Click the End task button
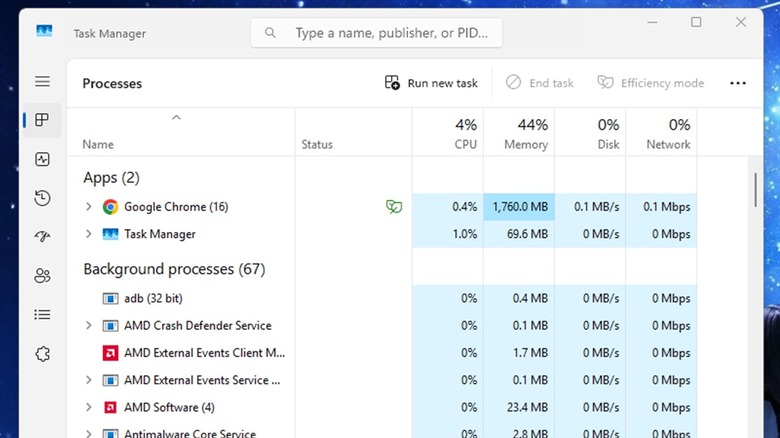The width and height of the screenshot is (780, 438). click(540, 83)
